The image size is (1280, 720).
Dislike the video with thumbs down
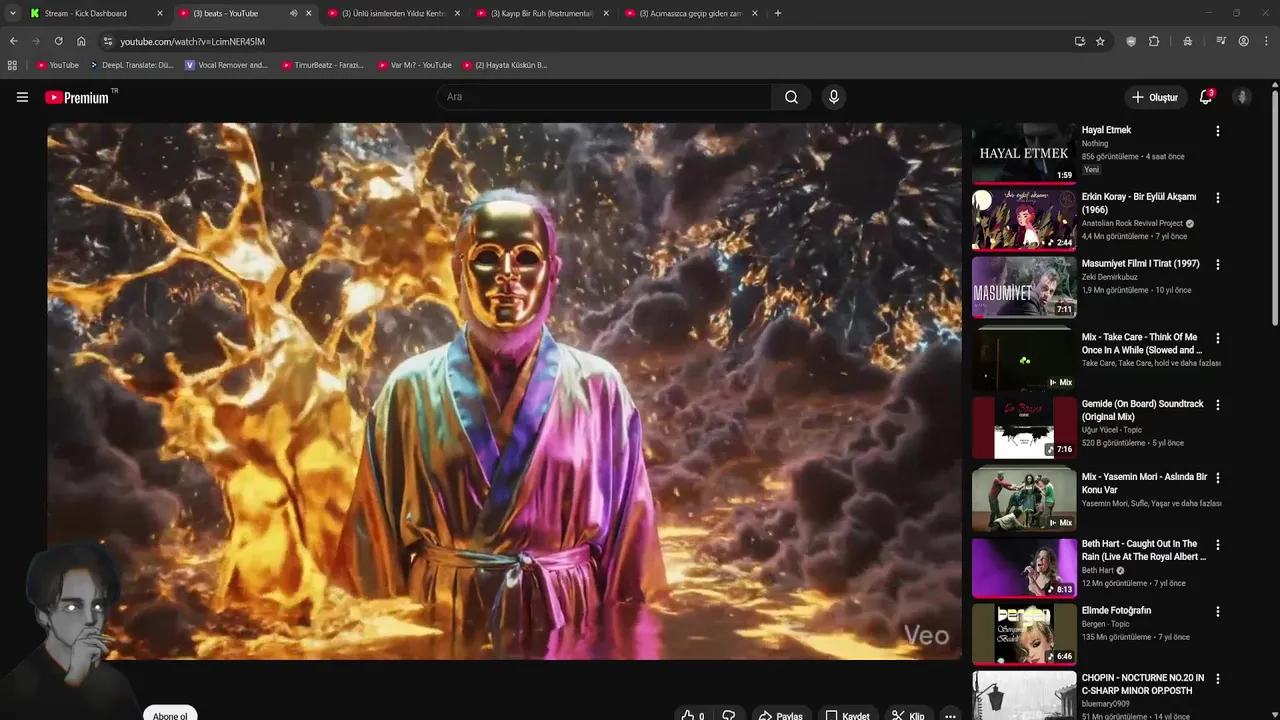pos(729,716)
